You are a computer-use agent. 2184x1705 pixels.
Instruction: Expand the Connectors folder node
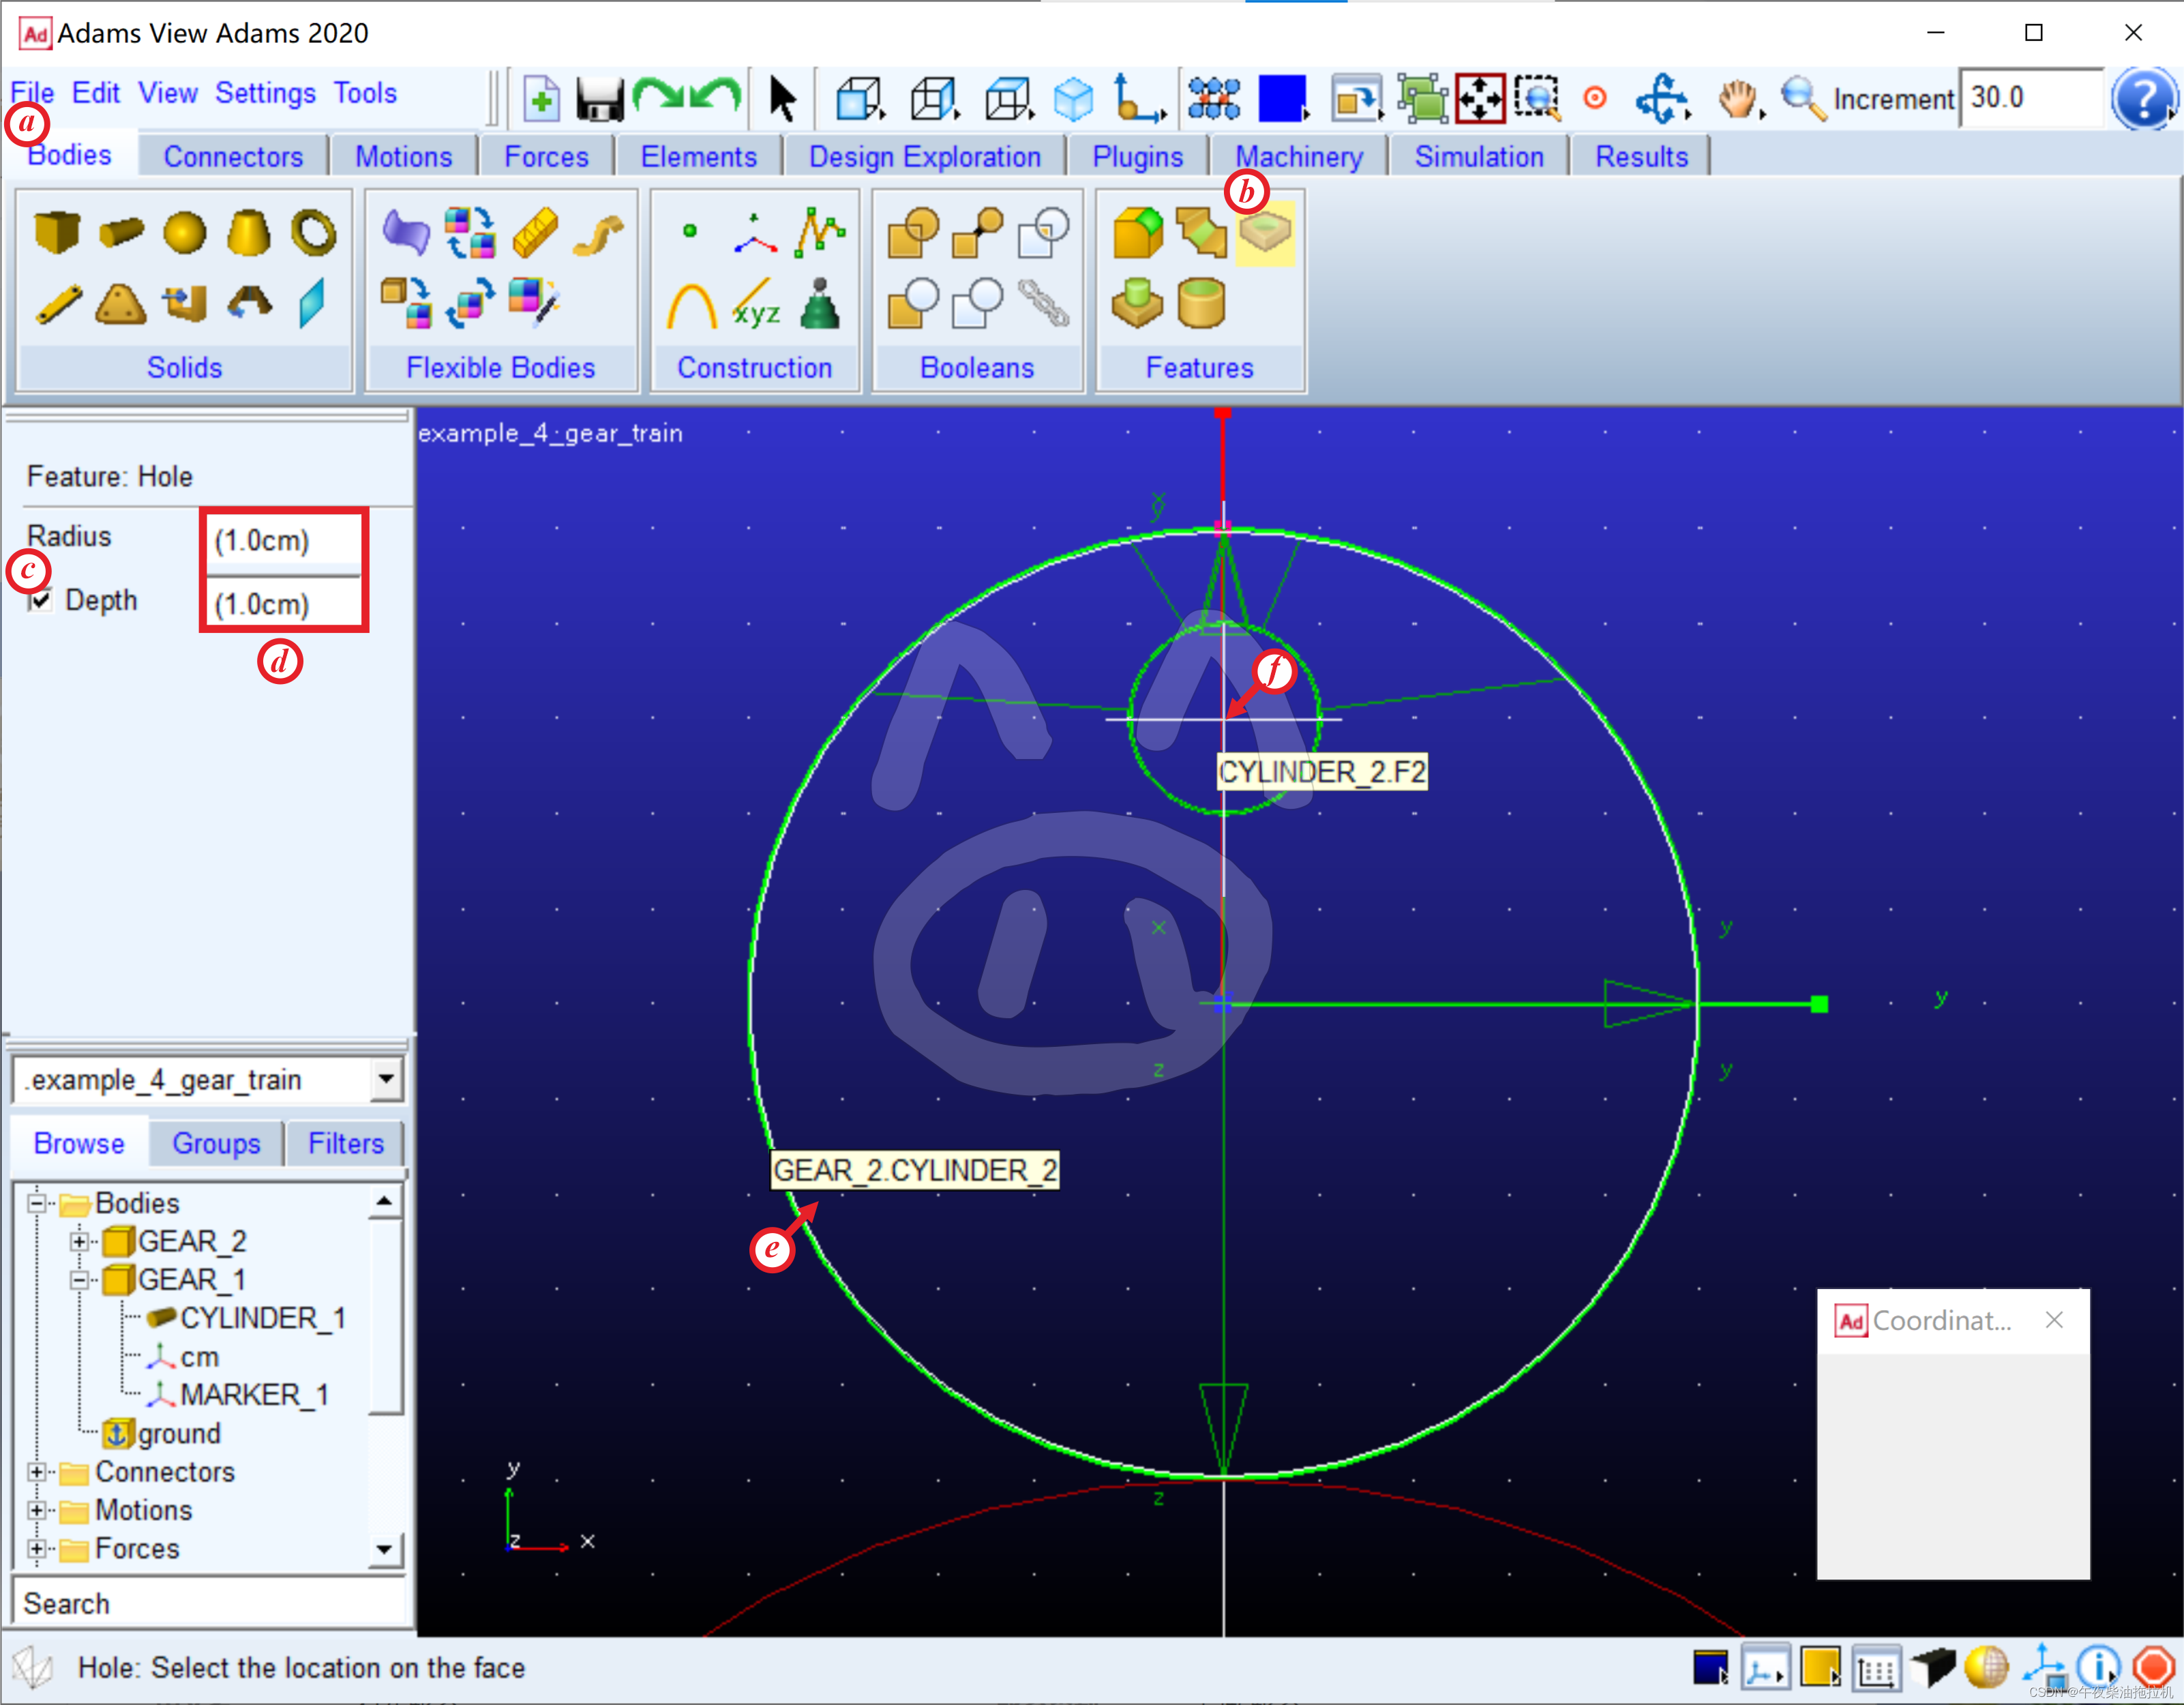click(x=36, y=1472)
